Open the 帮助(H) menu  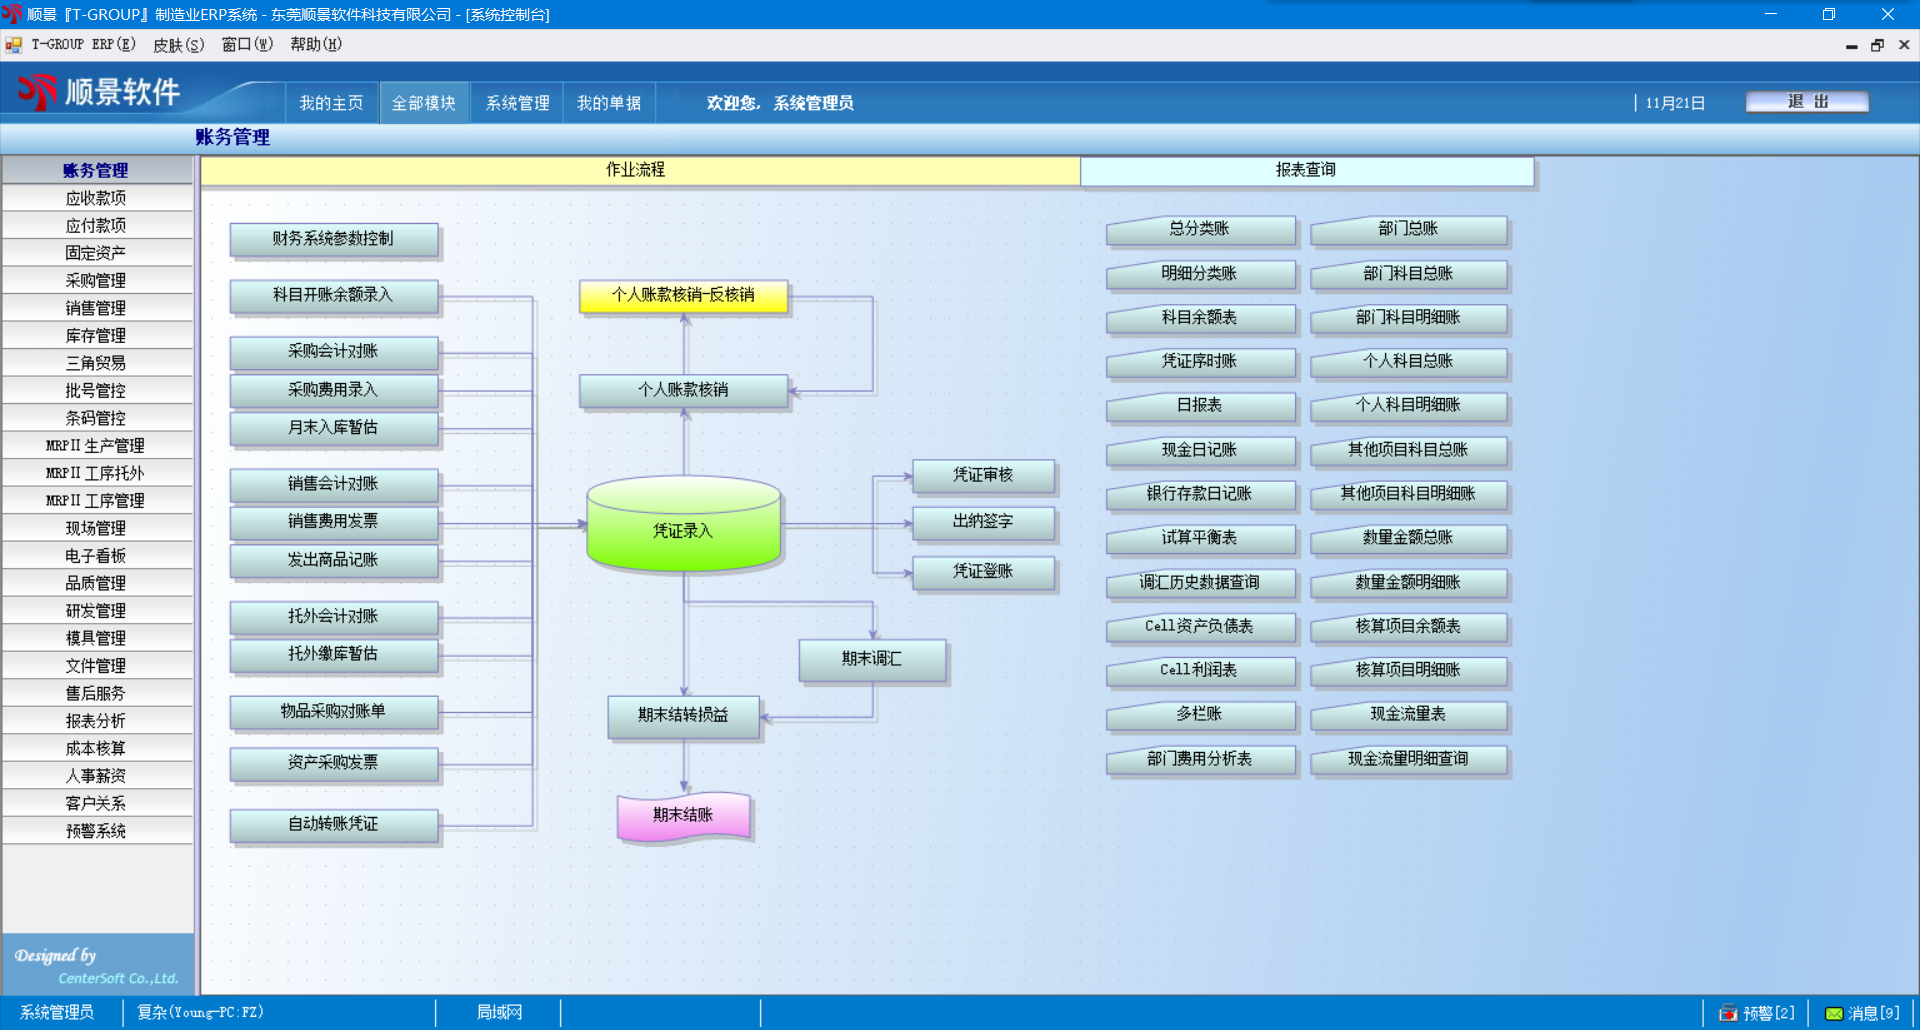coord(315,45)
